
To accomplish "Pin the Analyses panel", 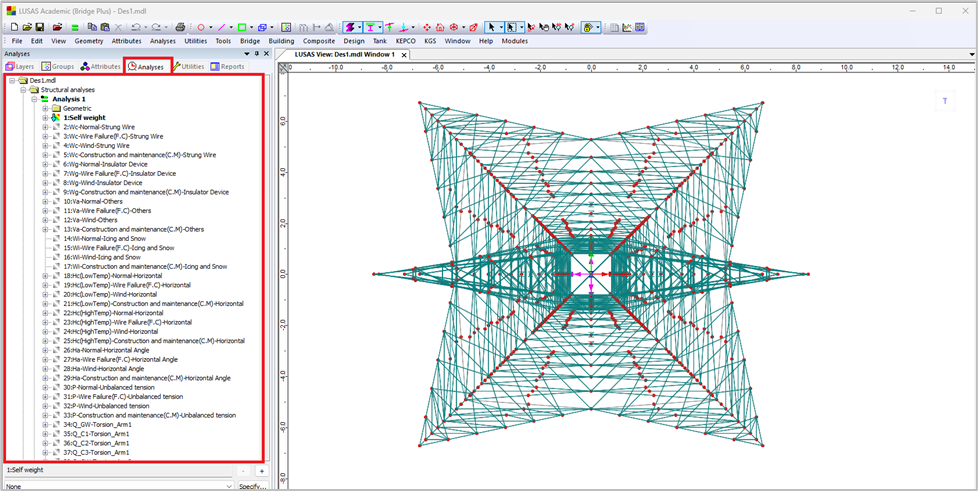I will tap(256, 54).
